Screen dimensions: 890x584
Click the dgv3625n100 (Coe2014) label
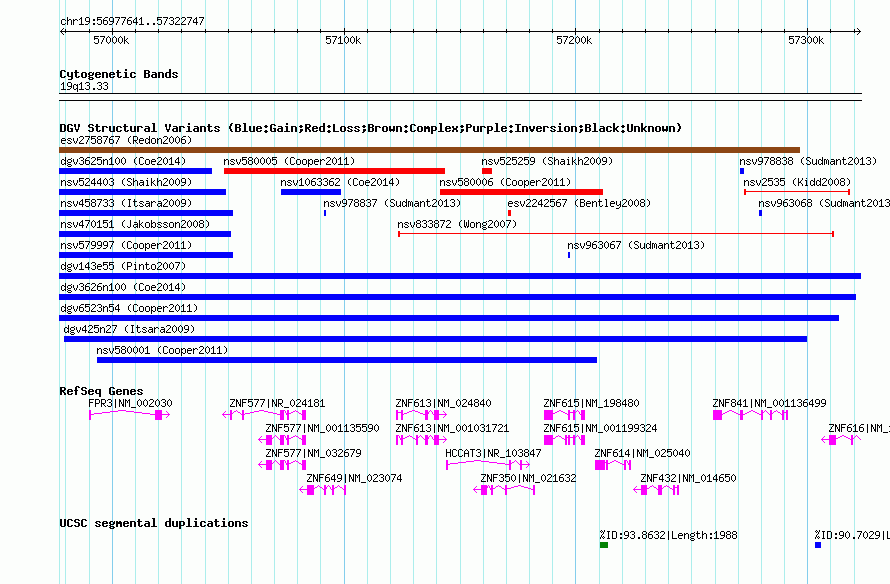(x=123, y=161)
